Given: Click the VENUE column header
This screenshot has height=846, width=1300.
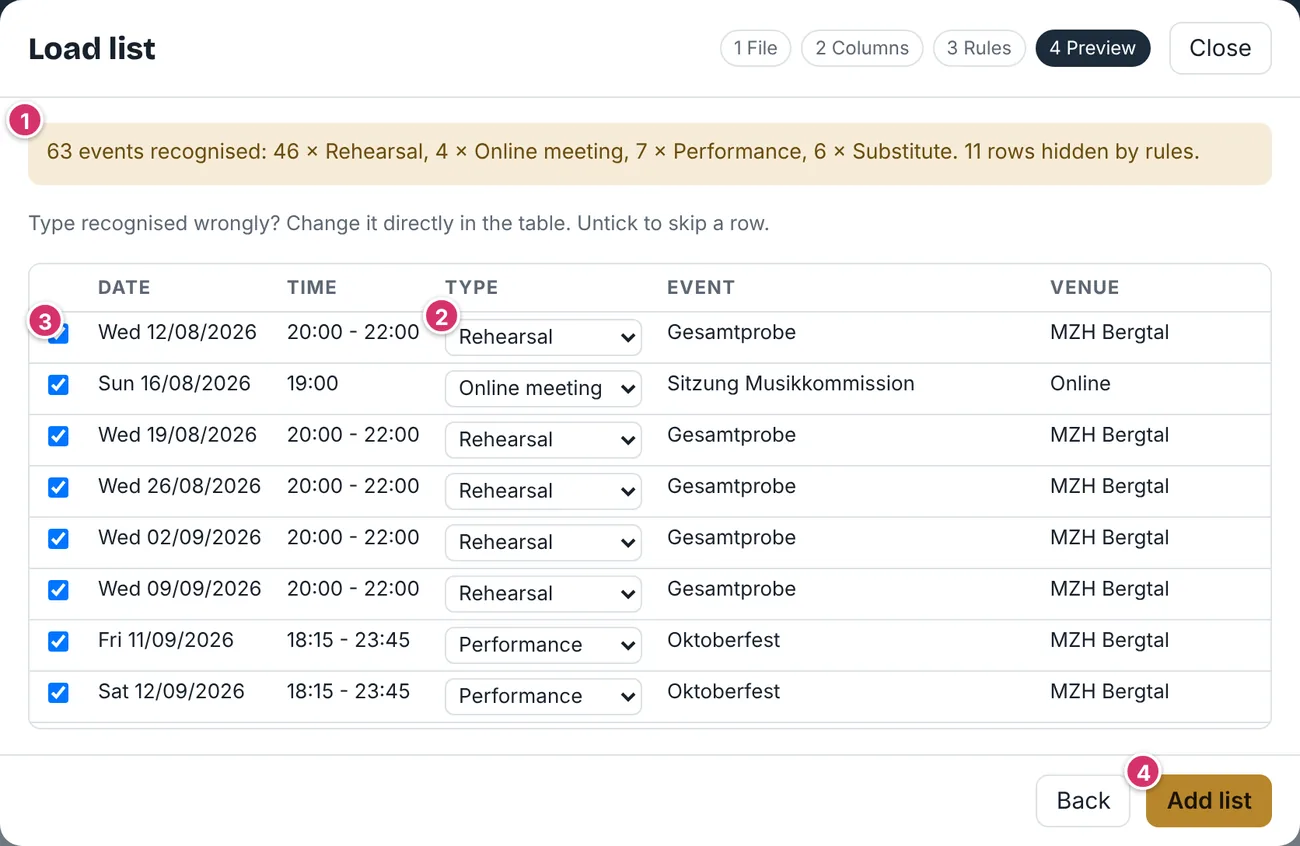Looking at the screenshot, I should coord(1085,288).
